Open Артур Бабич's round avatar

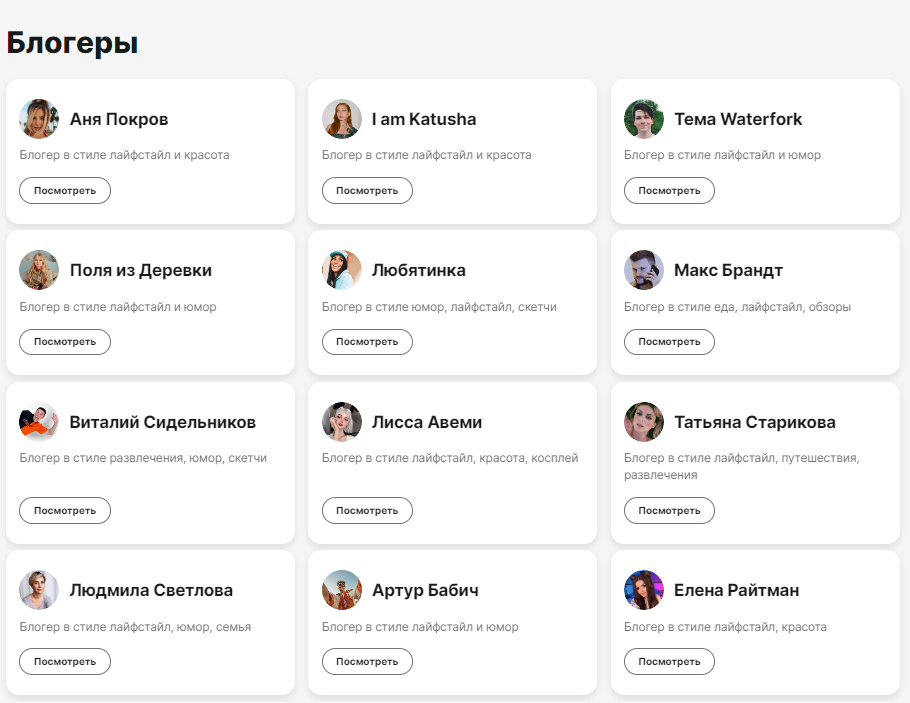pyautogui.click(x=341, y=590)
